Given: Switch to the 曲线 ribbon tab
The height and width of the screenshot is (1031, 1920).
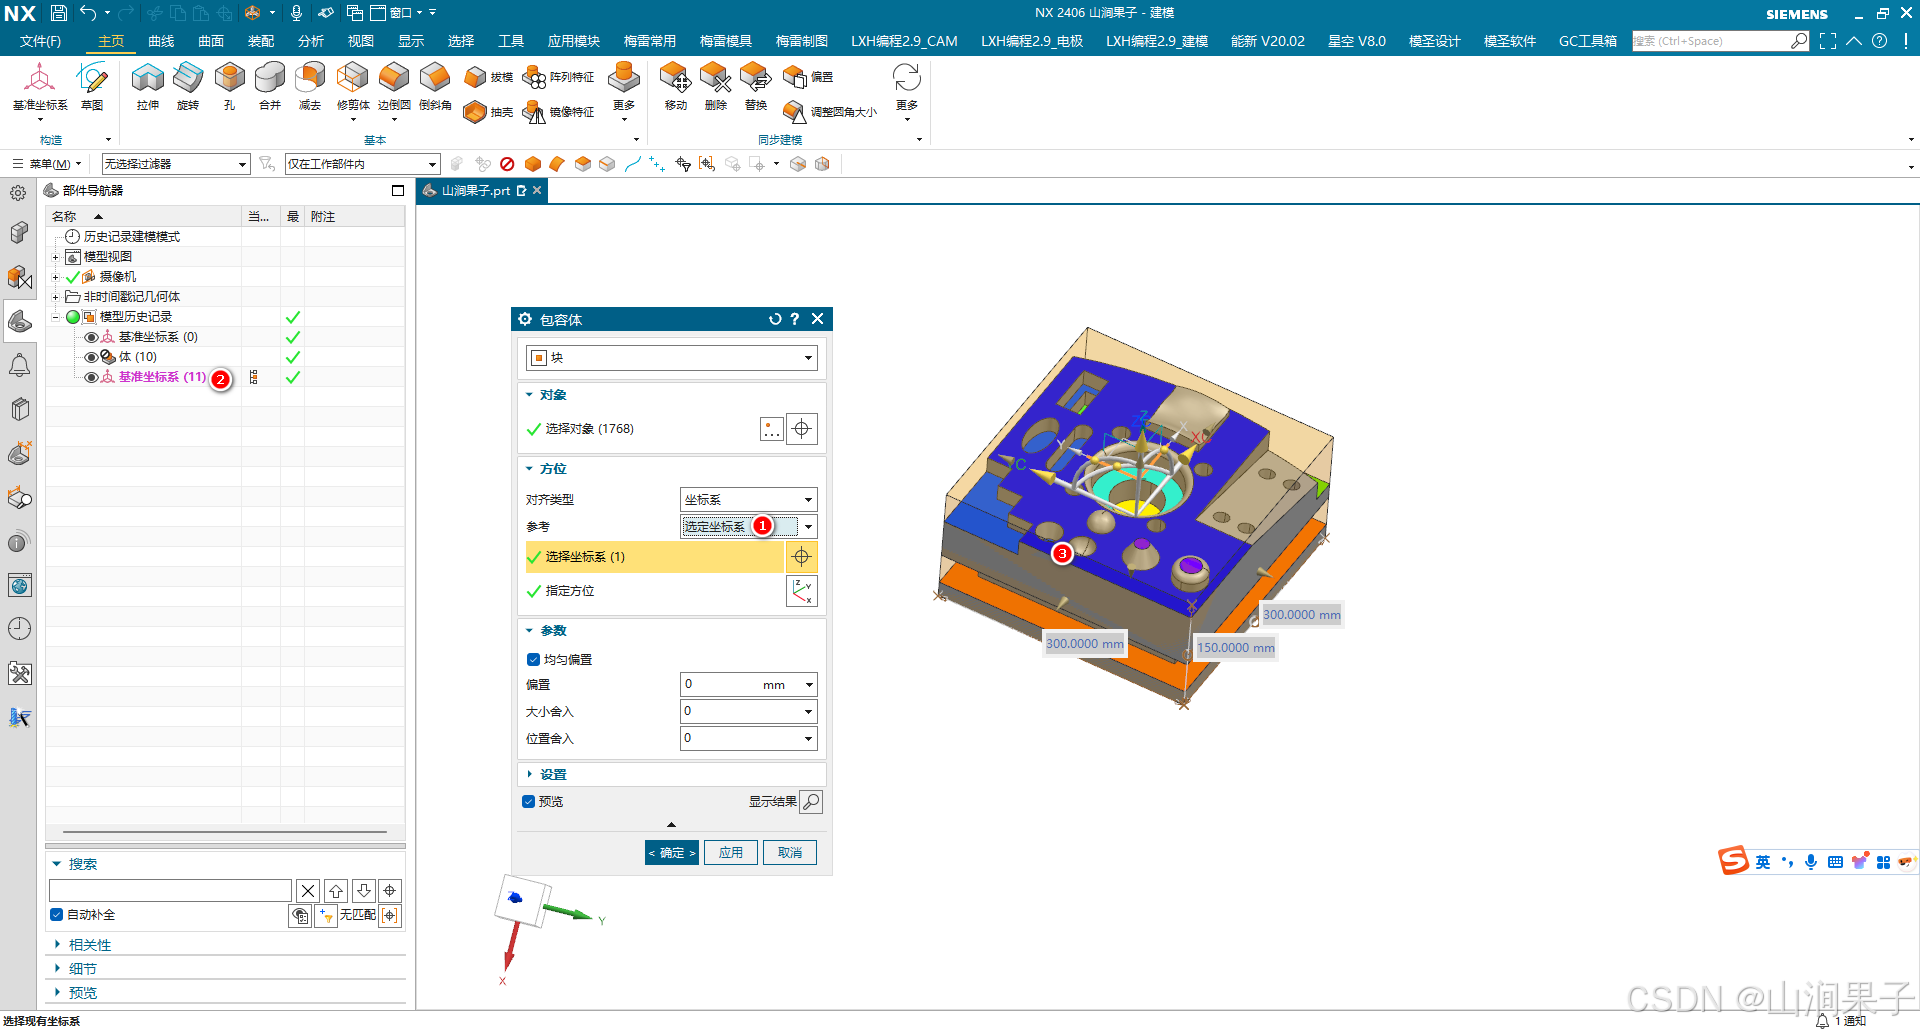Looking at the screenshot, I should 161,41.
